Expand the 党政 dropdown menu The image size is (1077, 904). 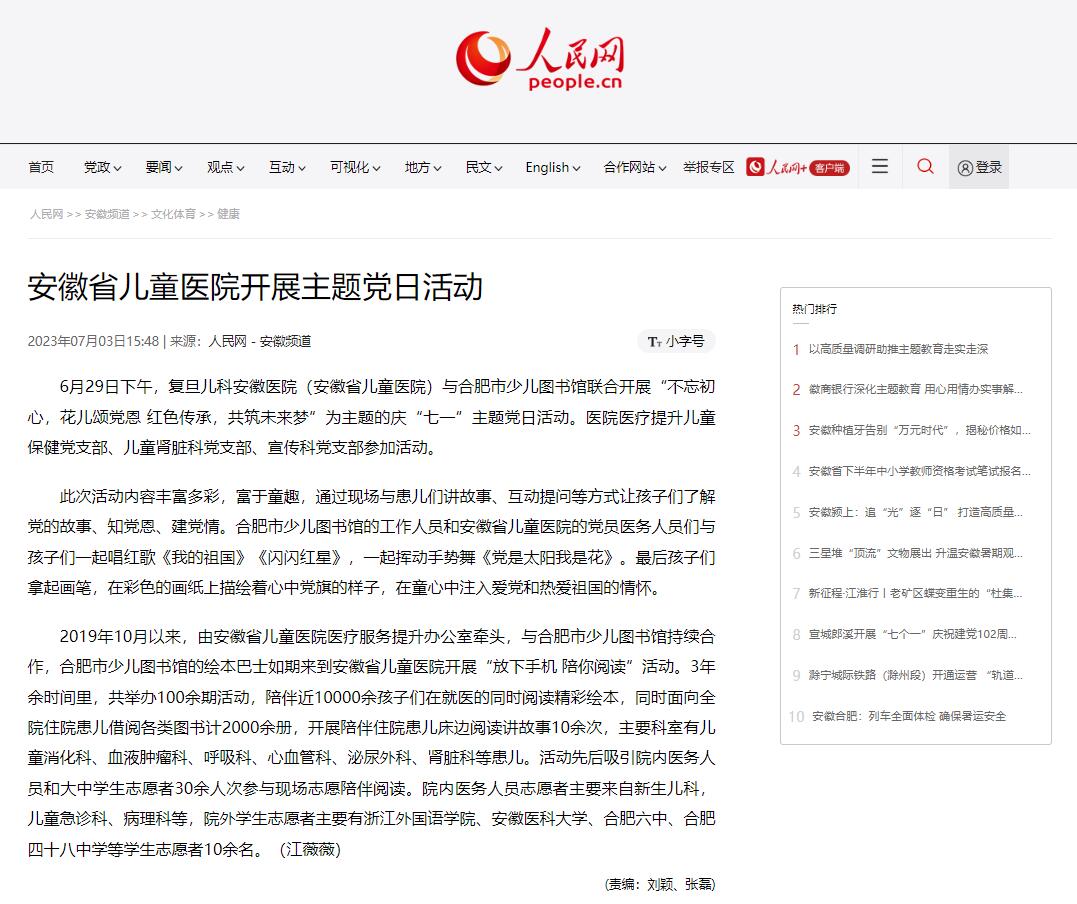(102, 167)
